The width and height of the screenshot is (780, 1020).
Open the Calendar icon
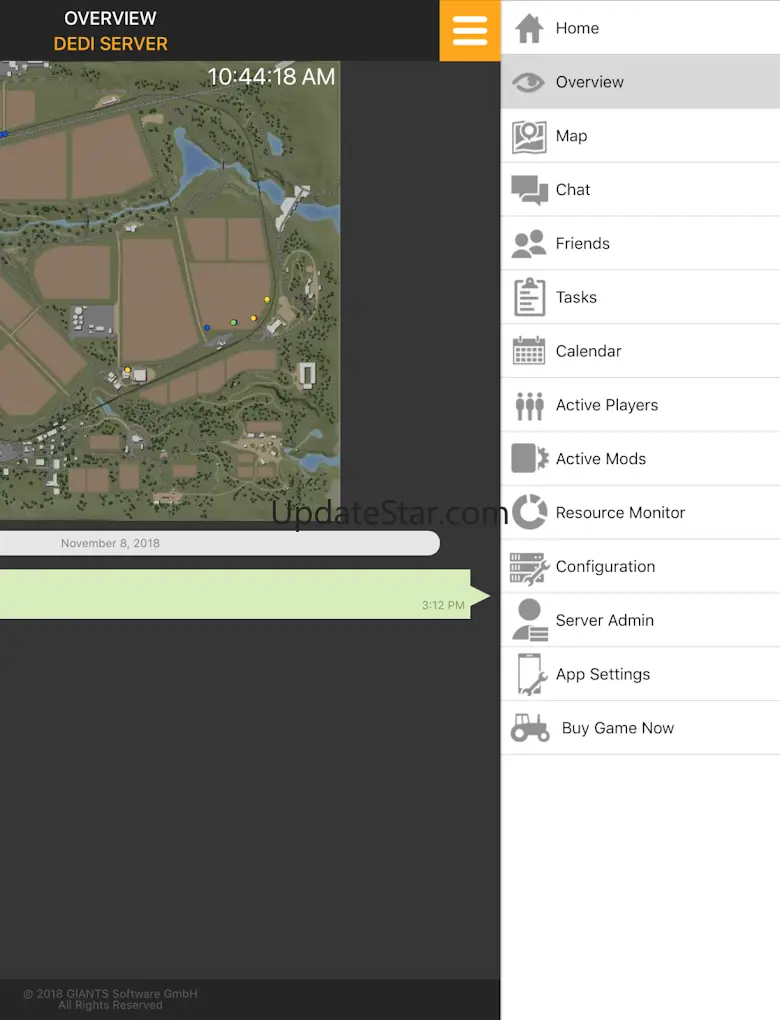point(529,351)
